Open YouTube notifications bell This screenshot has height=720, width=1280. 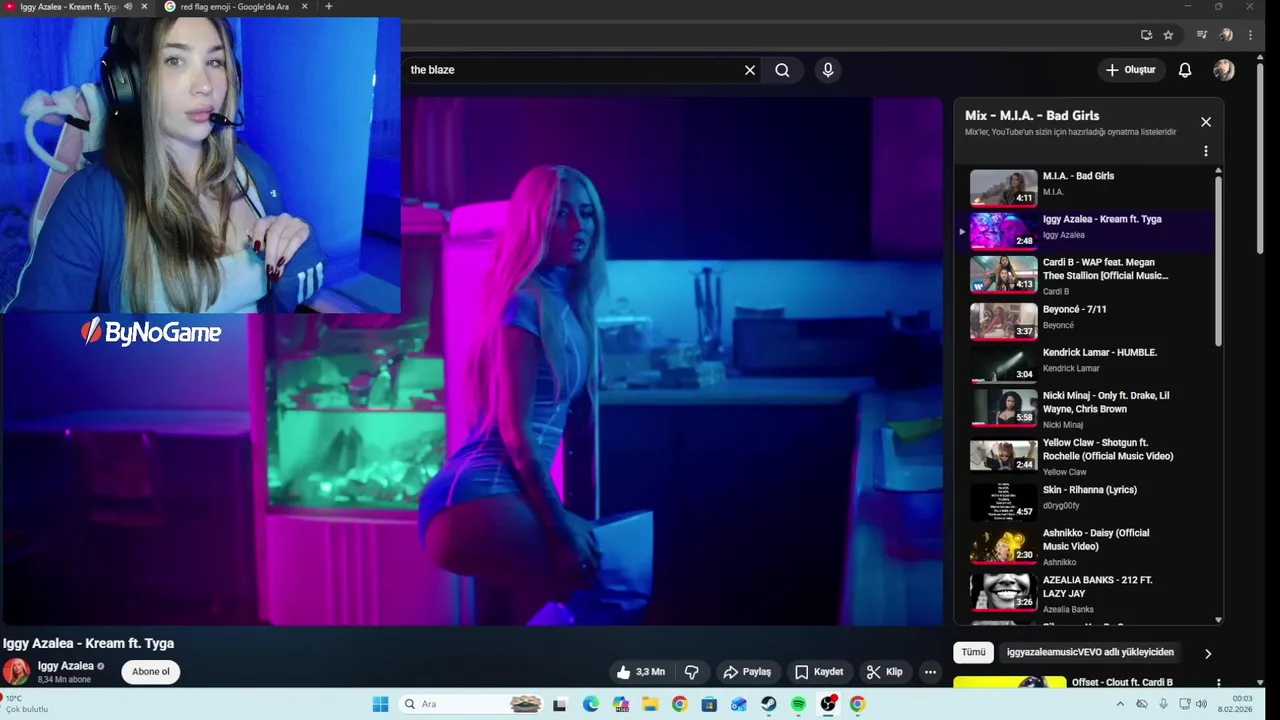[1185, 70]
